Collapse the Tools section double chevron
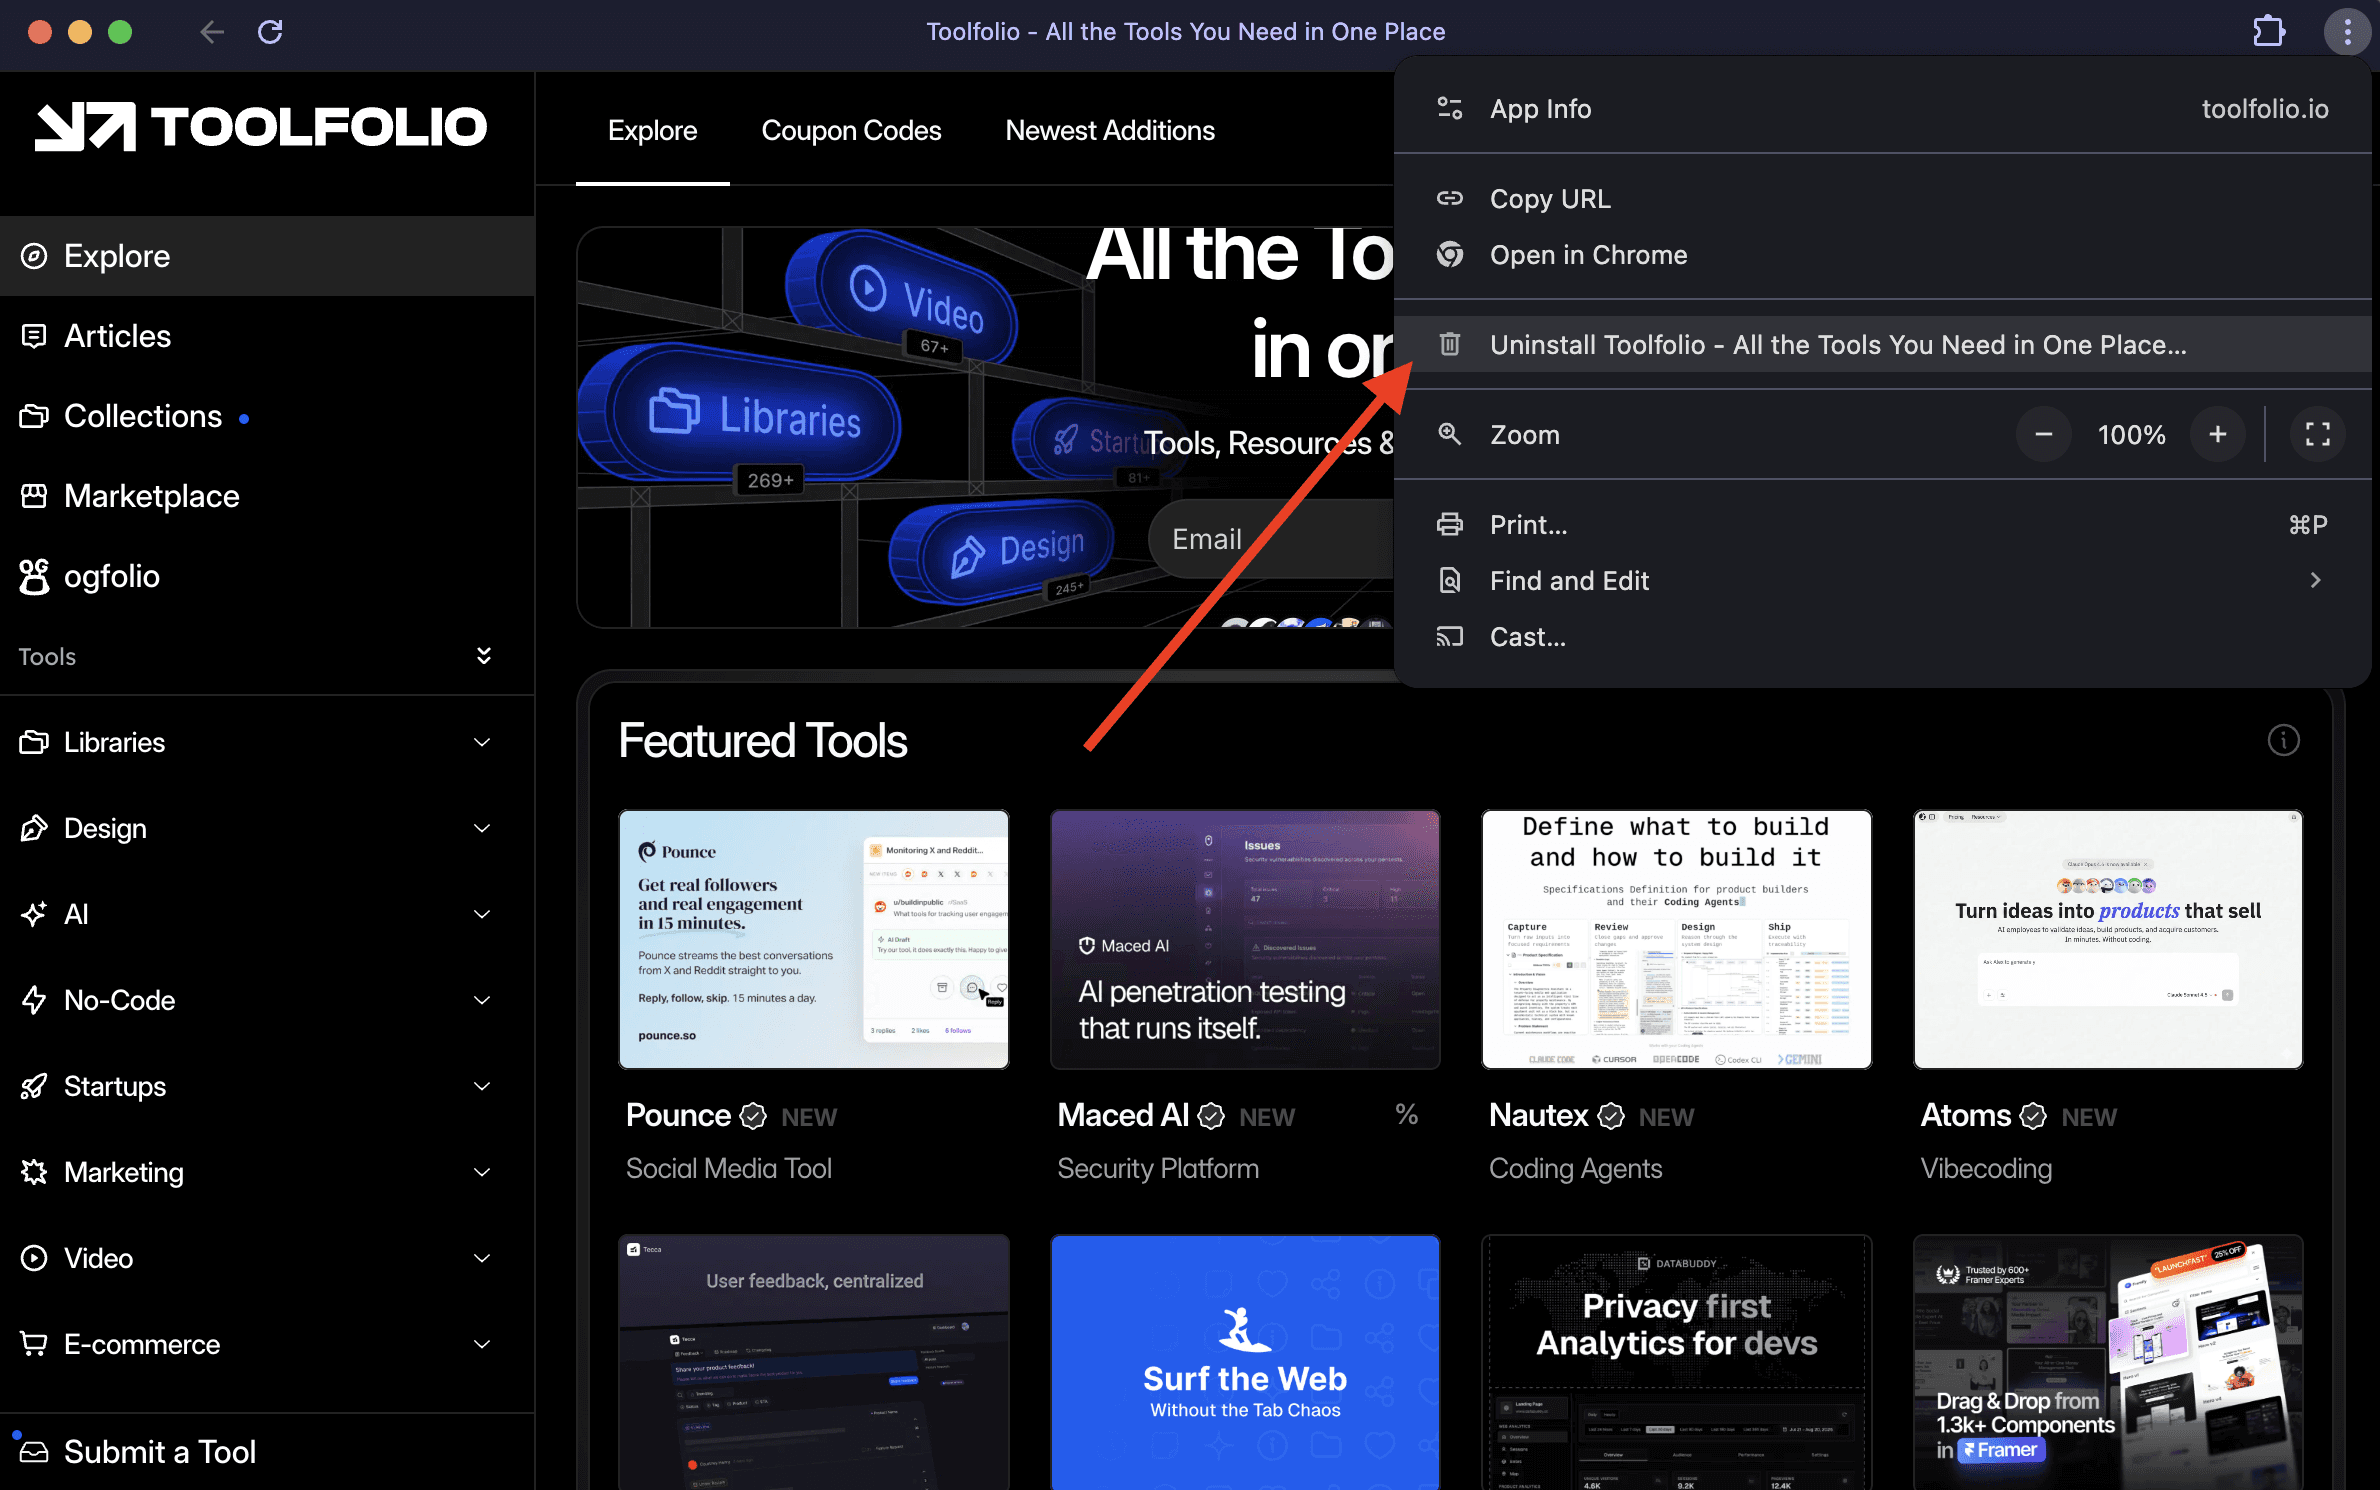This screenshot has width=2380, height=1490. [483, 656]
